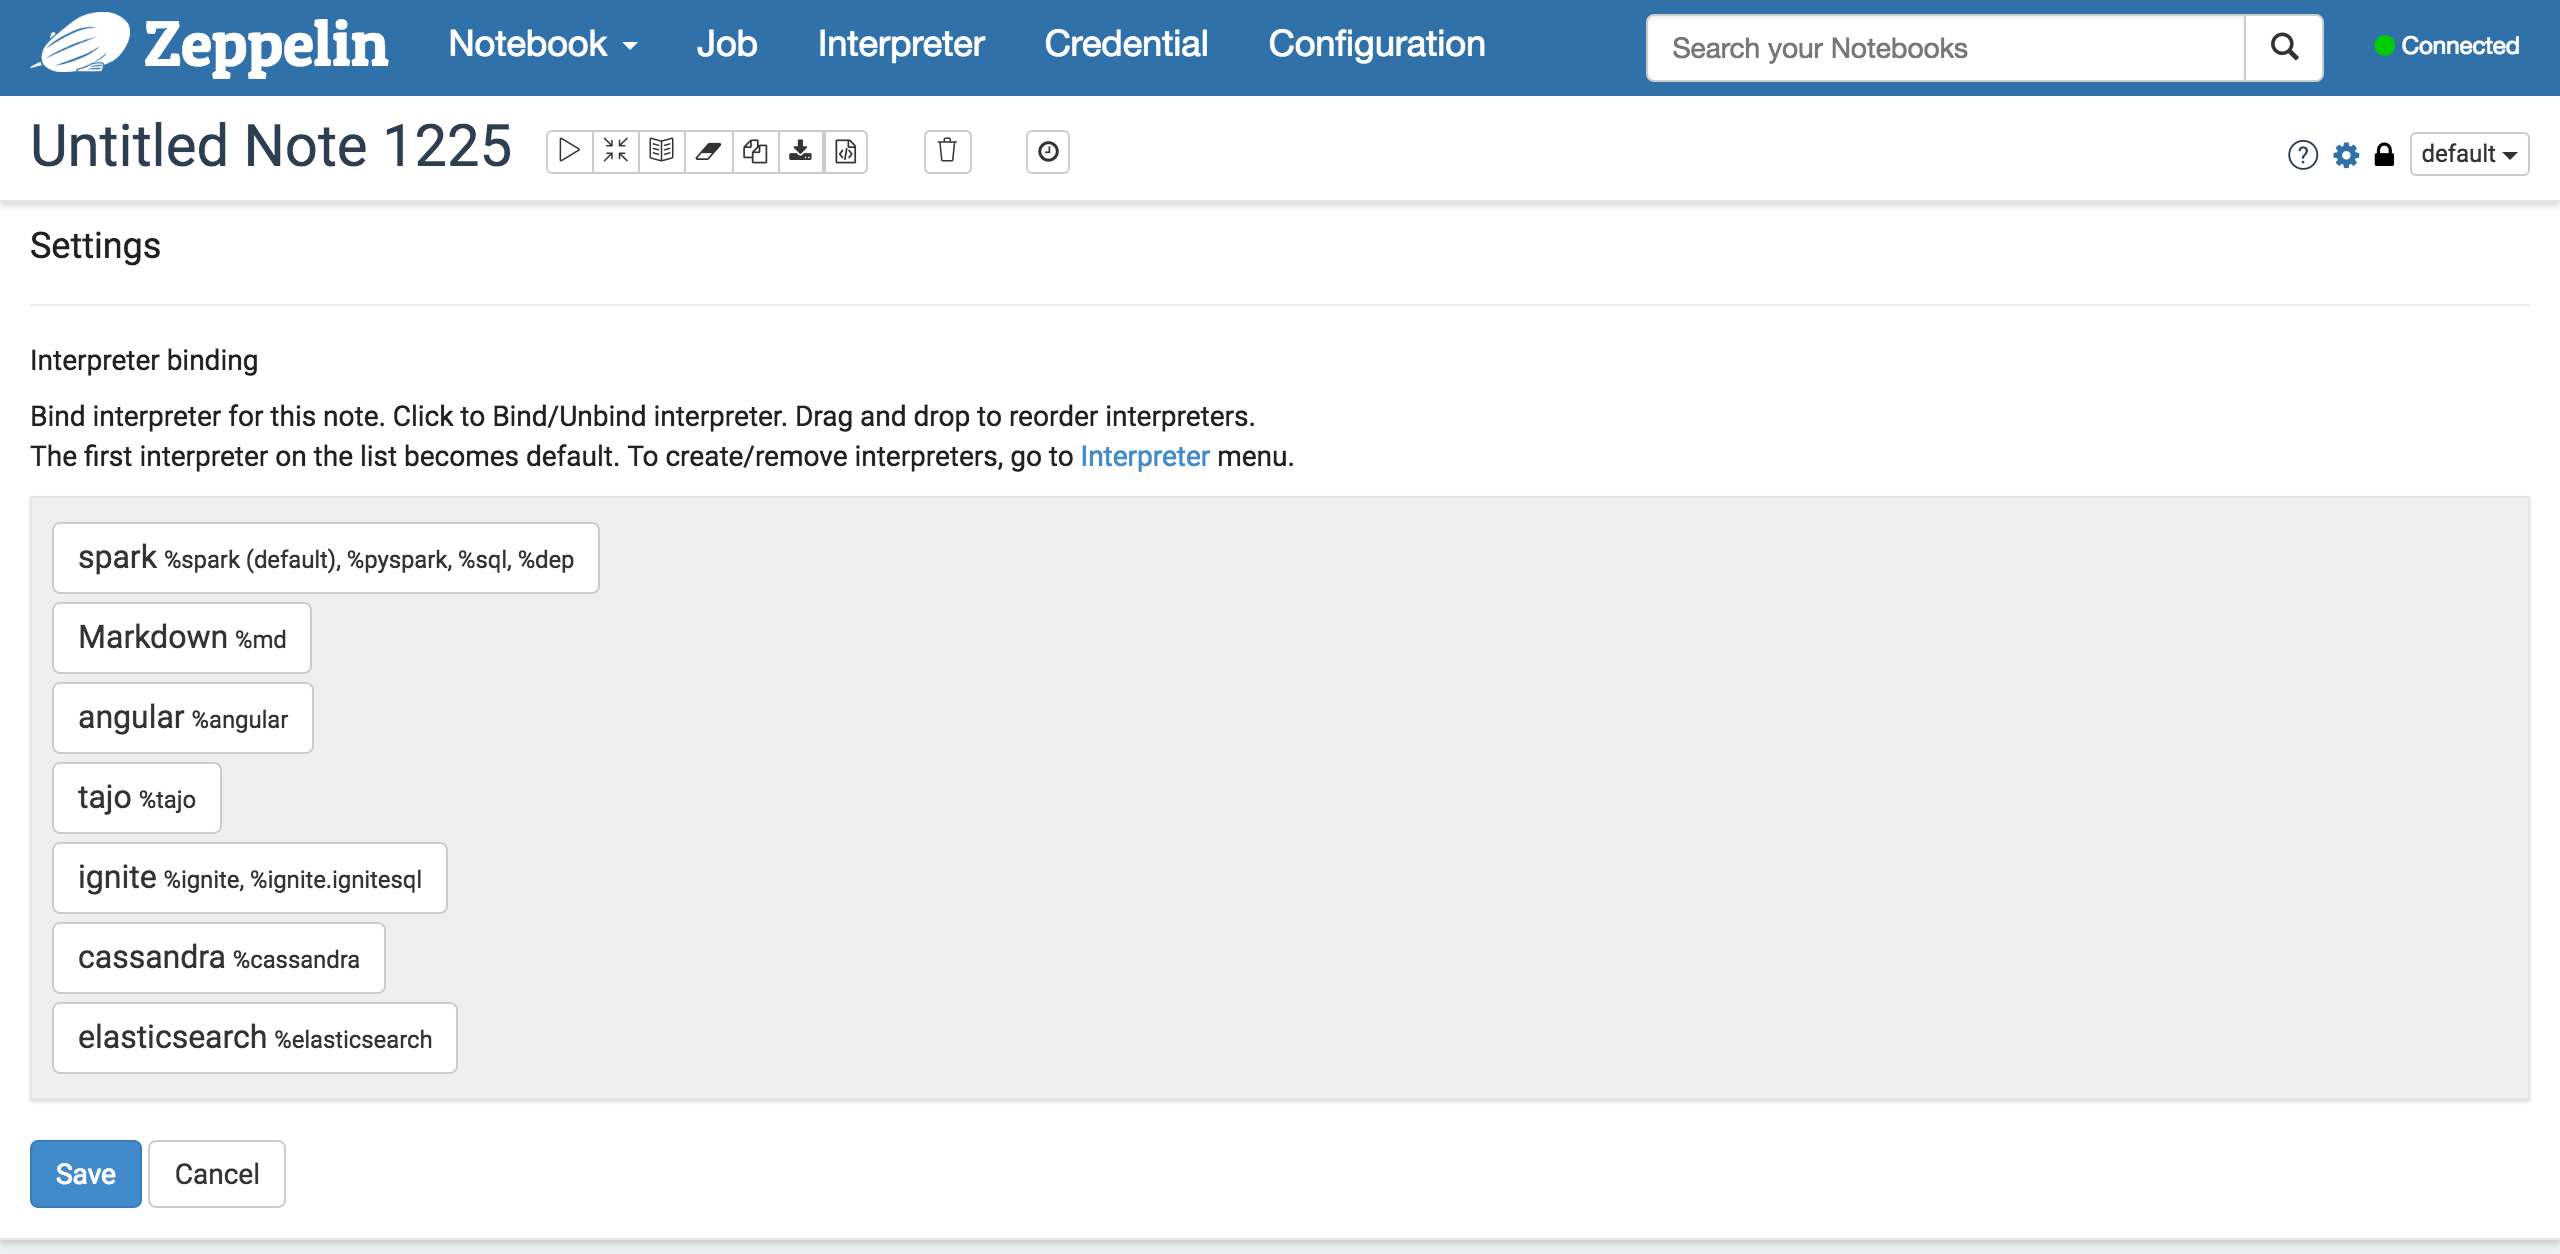
Task: Open the Notebook dropdown menu
Action: pos(542,45)
